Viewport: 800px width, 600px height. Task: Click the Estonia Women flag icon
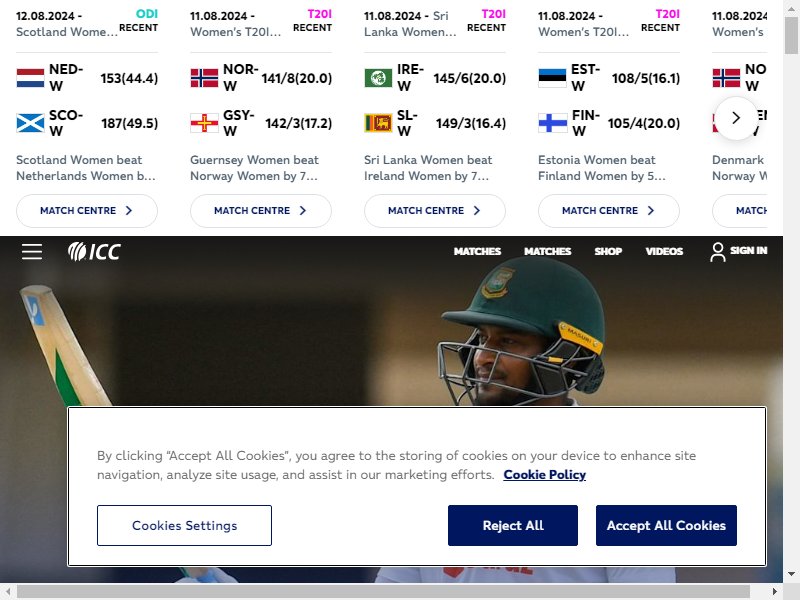click(552, 78)
